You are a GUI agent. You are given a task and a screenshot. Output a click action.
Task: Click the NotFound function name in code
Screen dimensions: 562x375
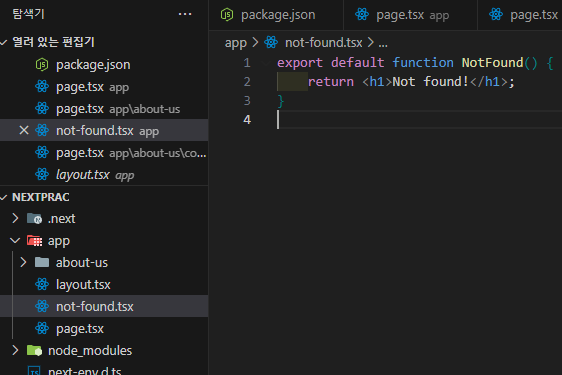[492, 63]
